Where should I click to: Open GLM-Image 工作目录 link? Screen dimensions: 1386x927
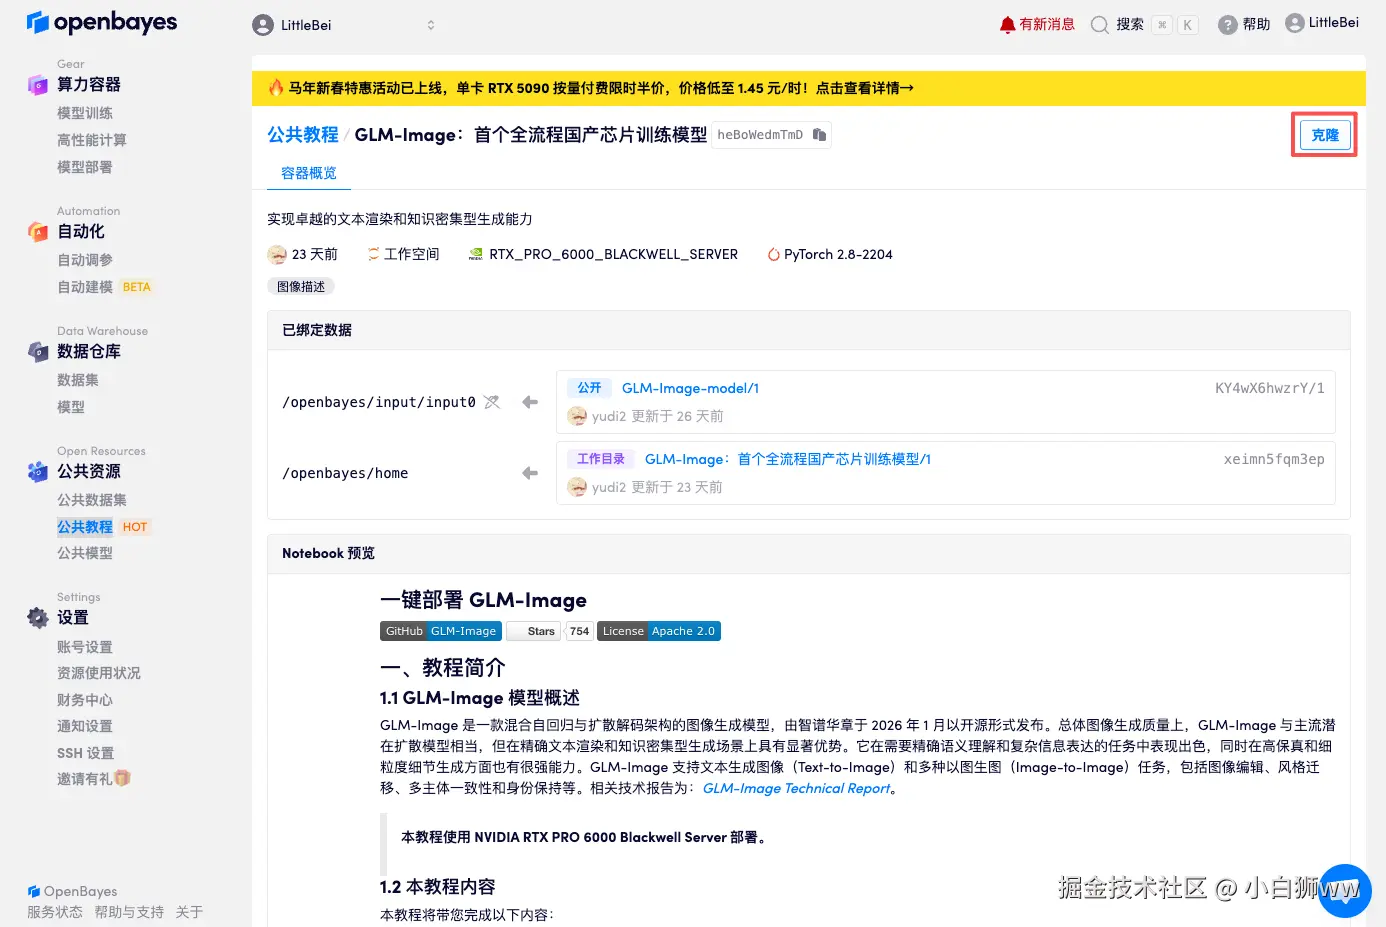click(x=788, y=459)
